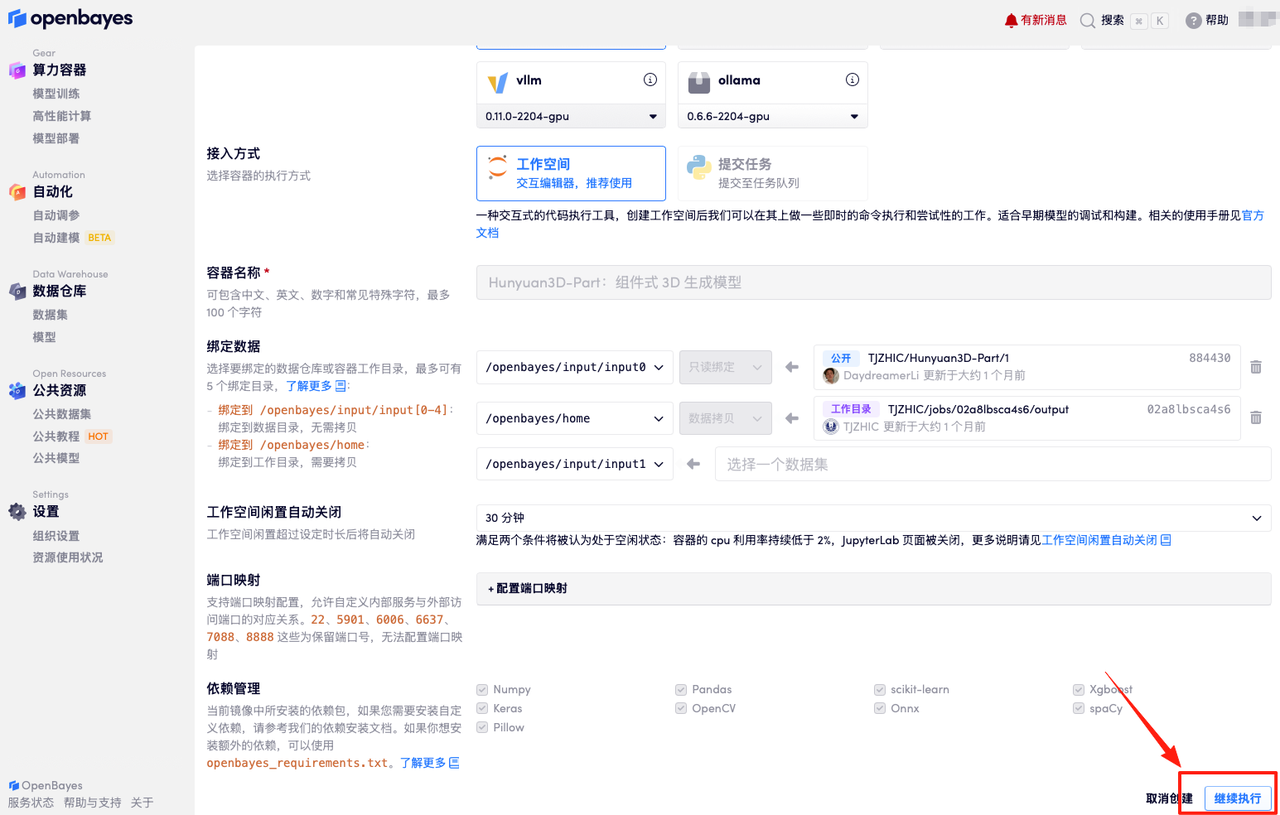Go to 模型部署 in sidebar
This screenshot has width=1280, height=815.
56,139
